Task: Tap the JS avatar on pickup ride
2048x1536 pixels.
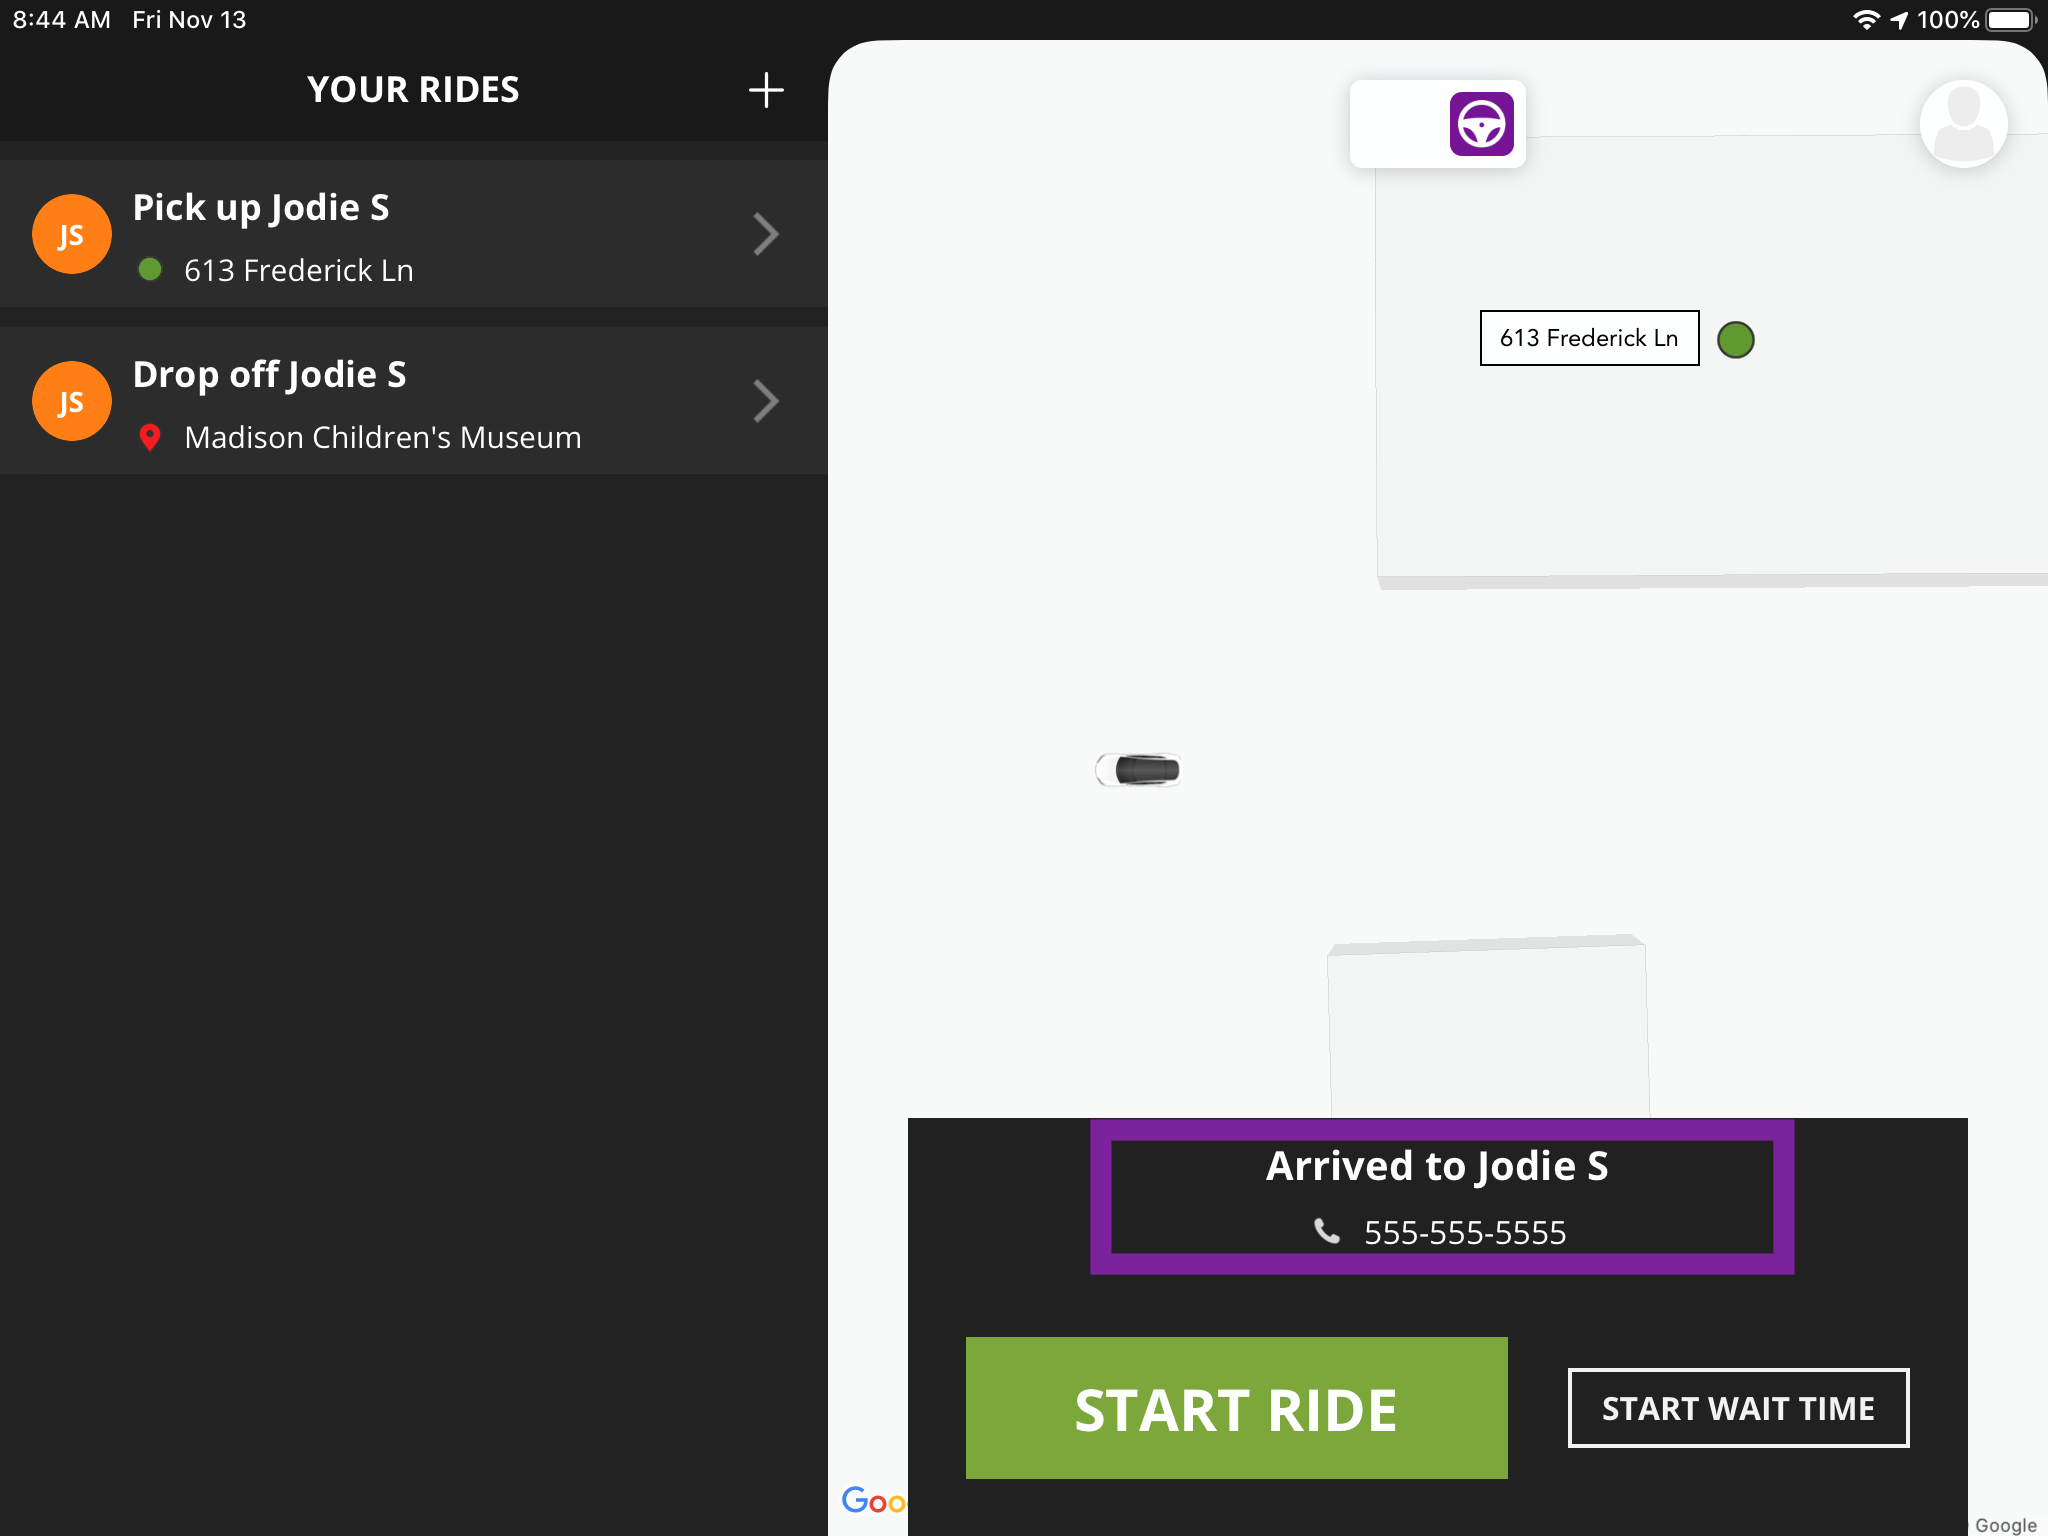Action: click(72, 235)
